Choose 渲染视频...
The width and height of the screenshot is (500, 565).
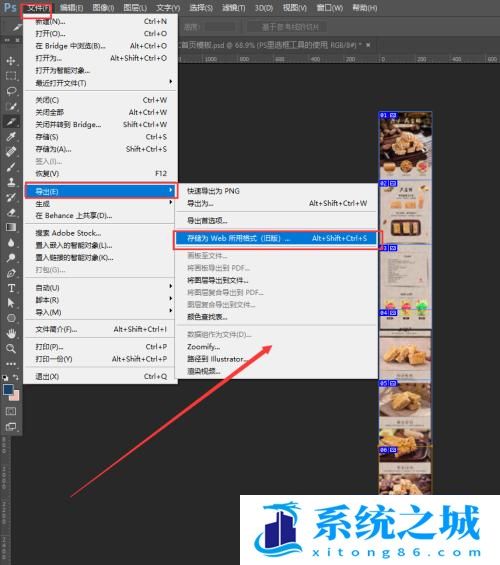pyautogui.click(x=276, y=371)
